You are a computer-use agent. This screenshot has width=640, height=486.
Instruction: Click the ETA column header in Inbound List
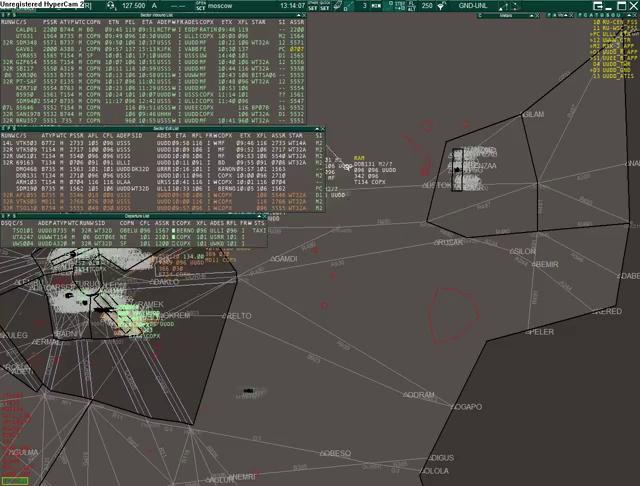(x=147, y=22)
